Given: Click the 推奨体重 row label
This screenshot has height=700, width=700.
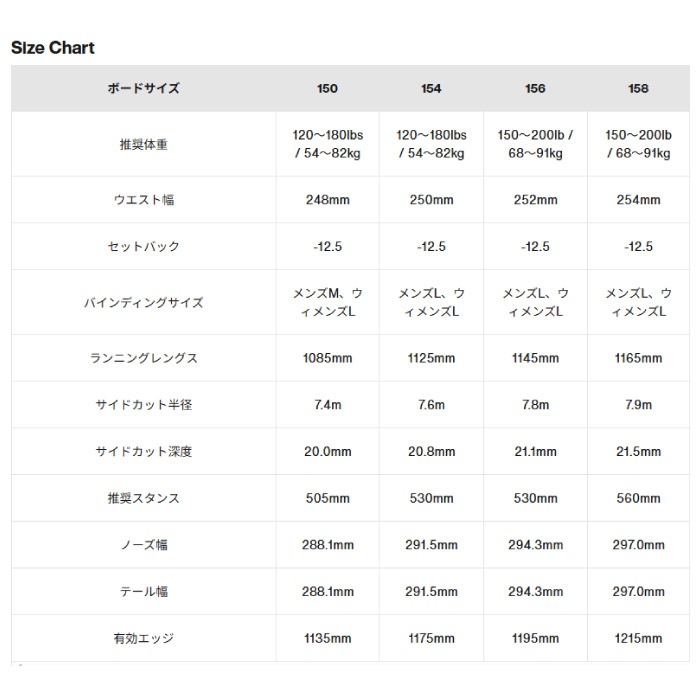Looking at the screenshot, I should pyautogui.click(x=143, y=144).
